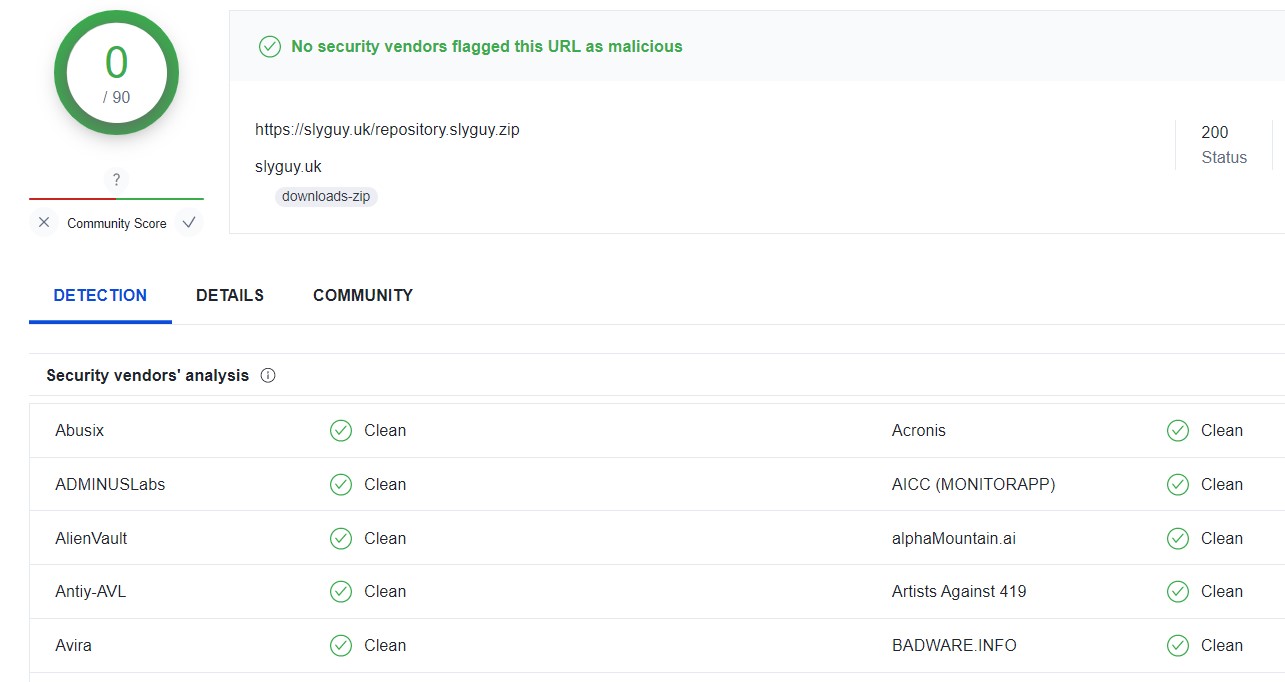Click the community score downvote X icon

44,223
